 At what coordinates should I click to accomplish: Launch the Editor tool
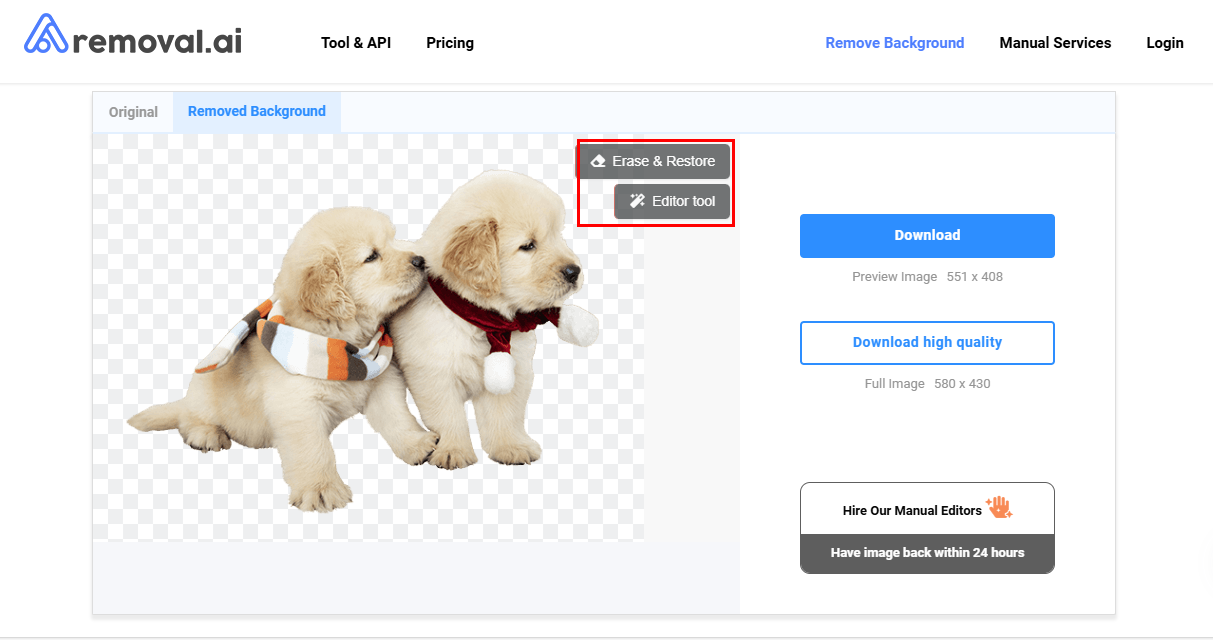672,201
